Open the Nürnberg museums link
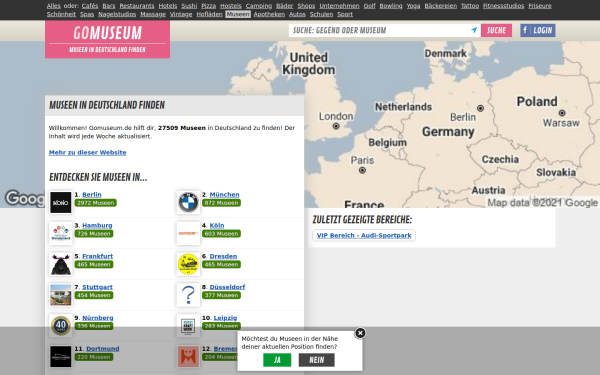 click(x=98, y=318)
